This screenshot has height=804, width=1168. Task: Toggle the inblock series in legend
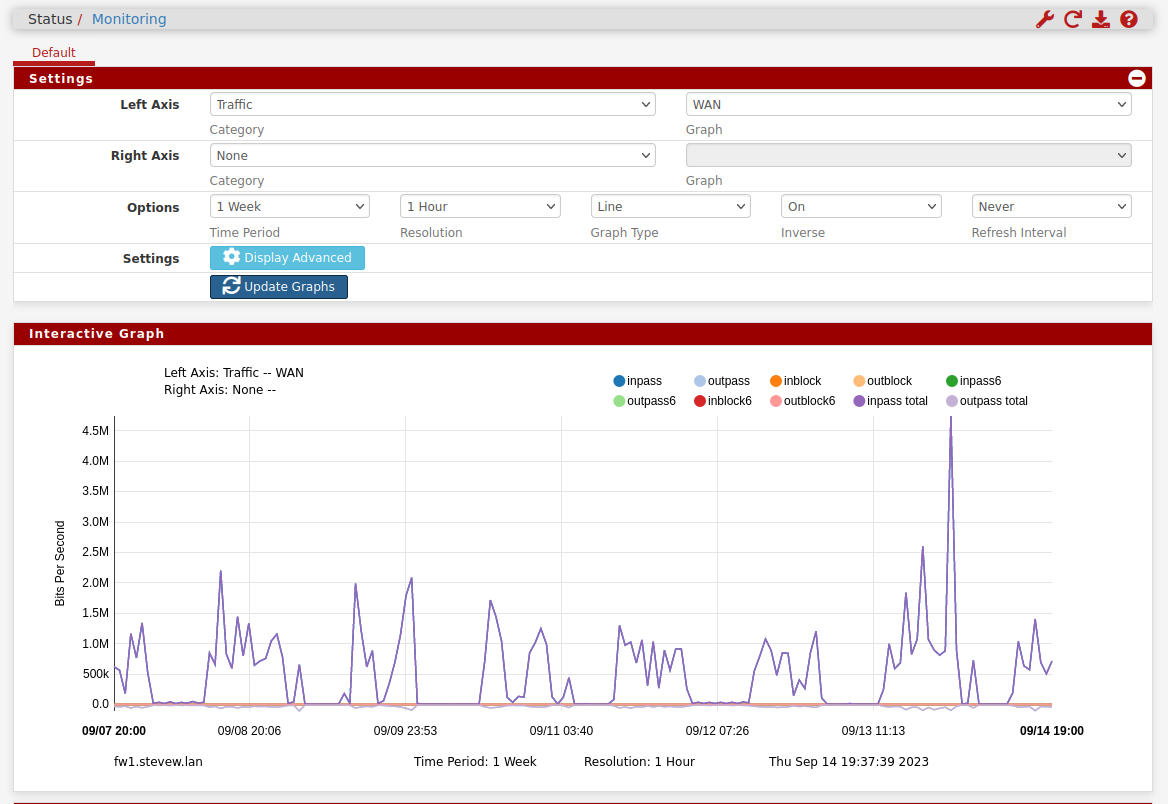tap(796, 381)
